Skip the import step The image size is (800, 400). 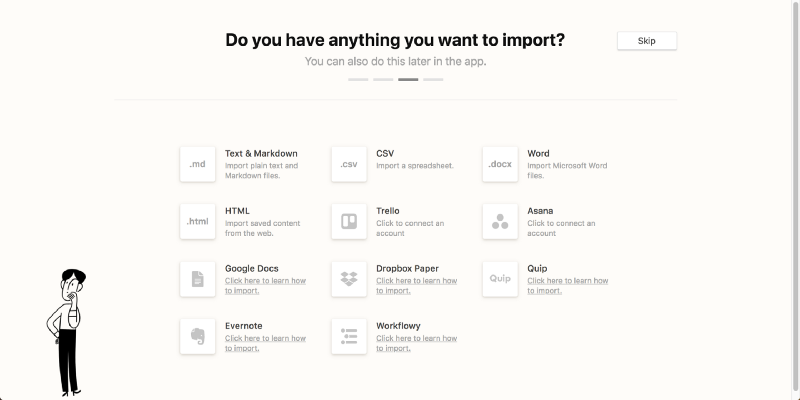647,41
